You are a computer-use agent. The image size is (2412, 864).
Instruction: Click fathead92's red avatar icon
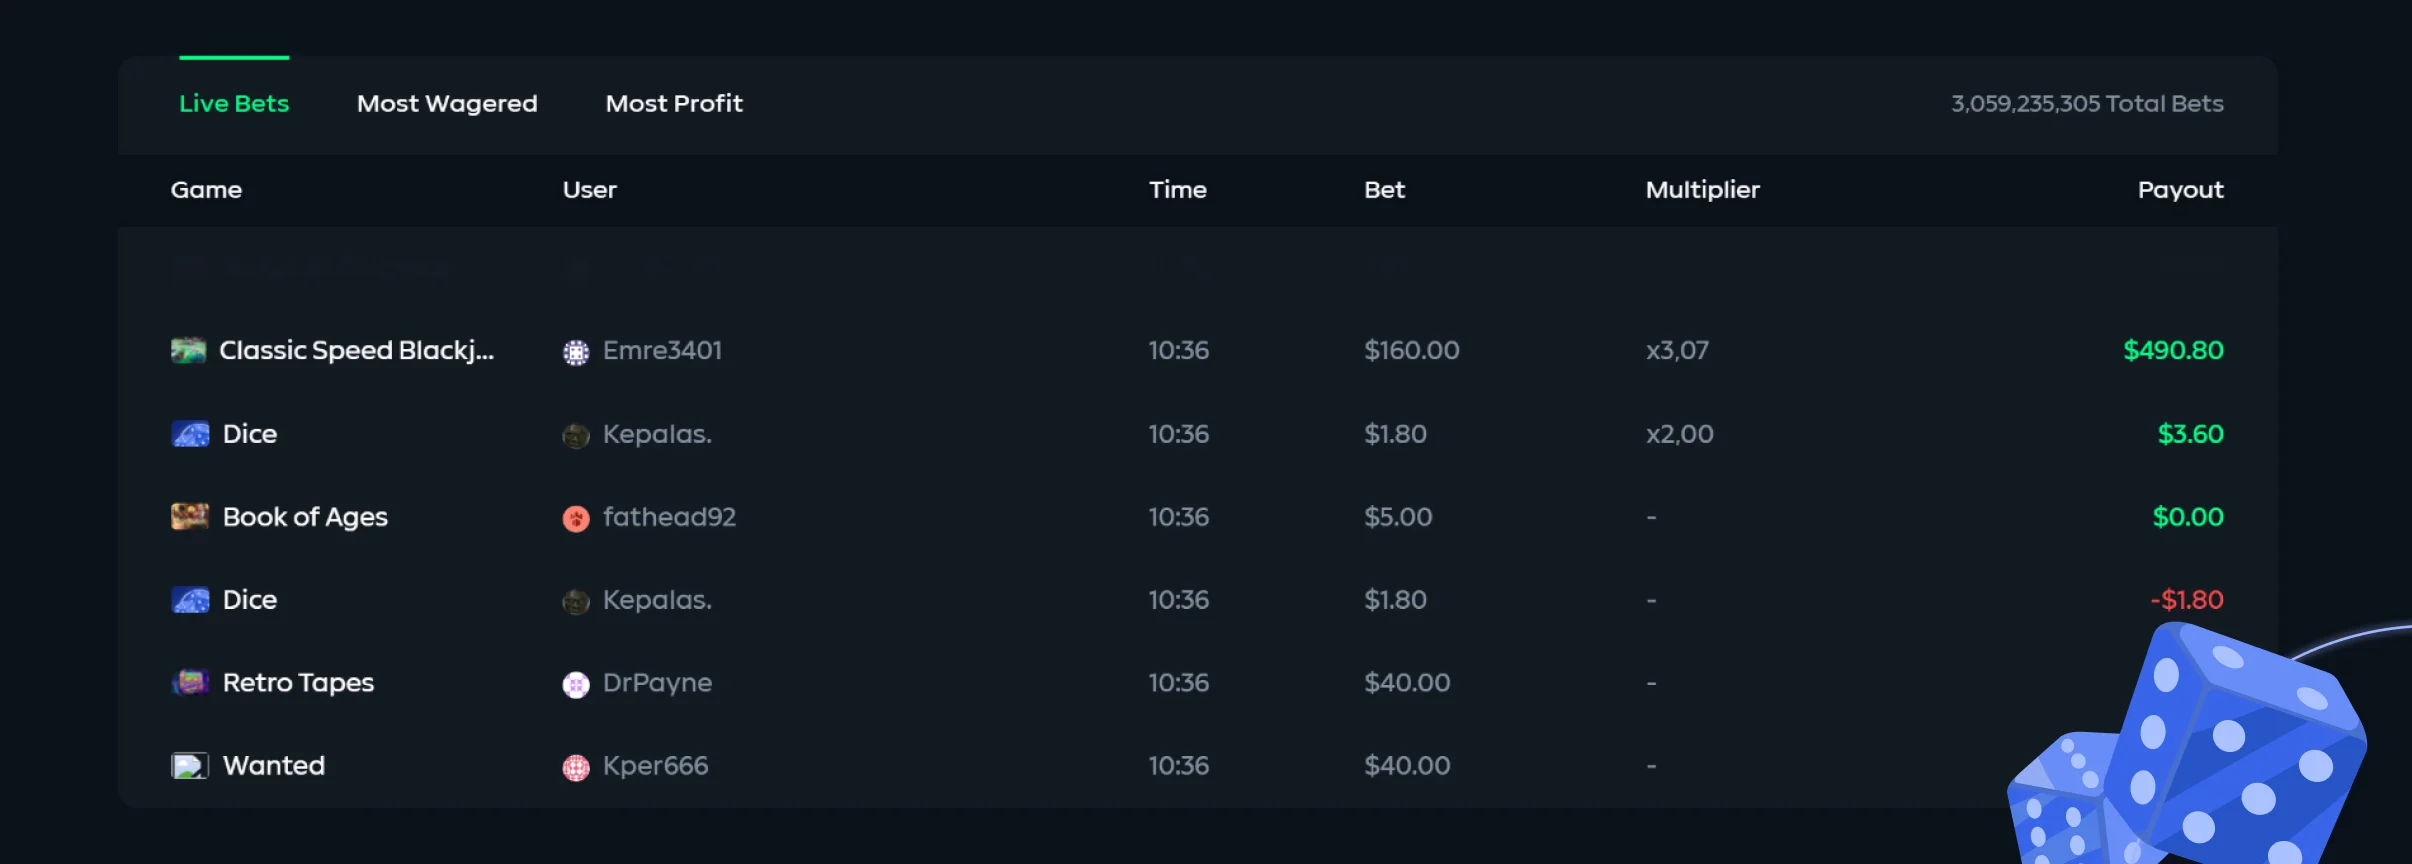coord(576,518)
